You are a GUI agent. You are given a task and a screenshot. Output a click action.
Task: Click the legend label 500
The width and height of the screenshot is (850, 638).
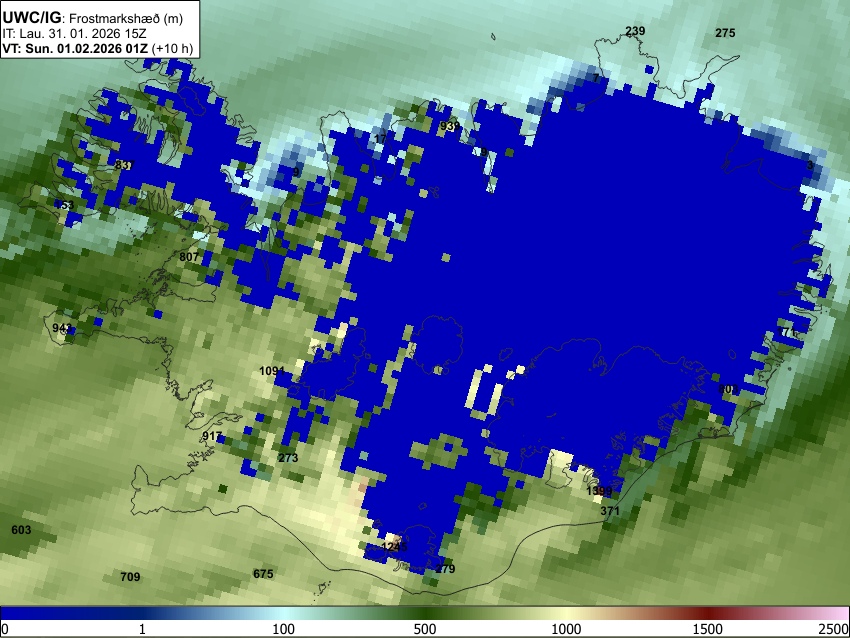[x=424, y=629]
